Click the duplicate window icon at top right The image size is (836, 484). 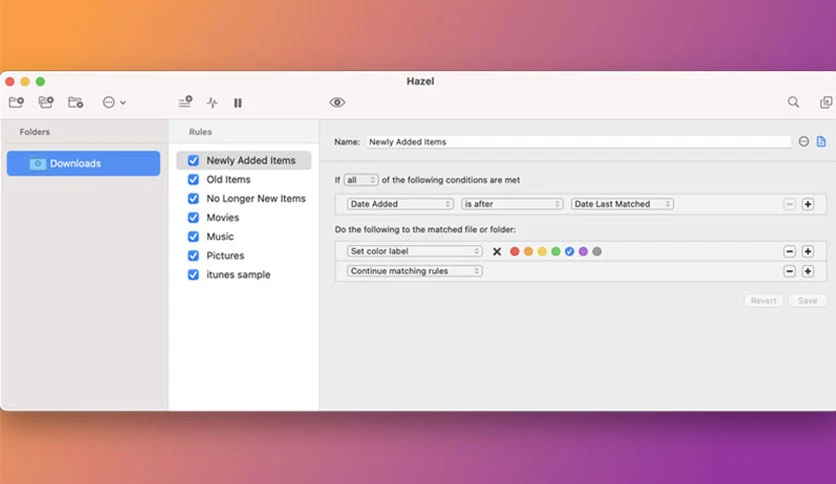[826, 102]
